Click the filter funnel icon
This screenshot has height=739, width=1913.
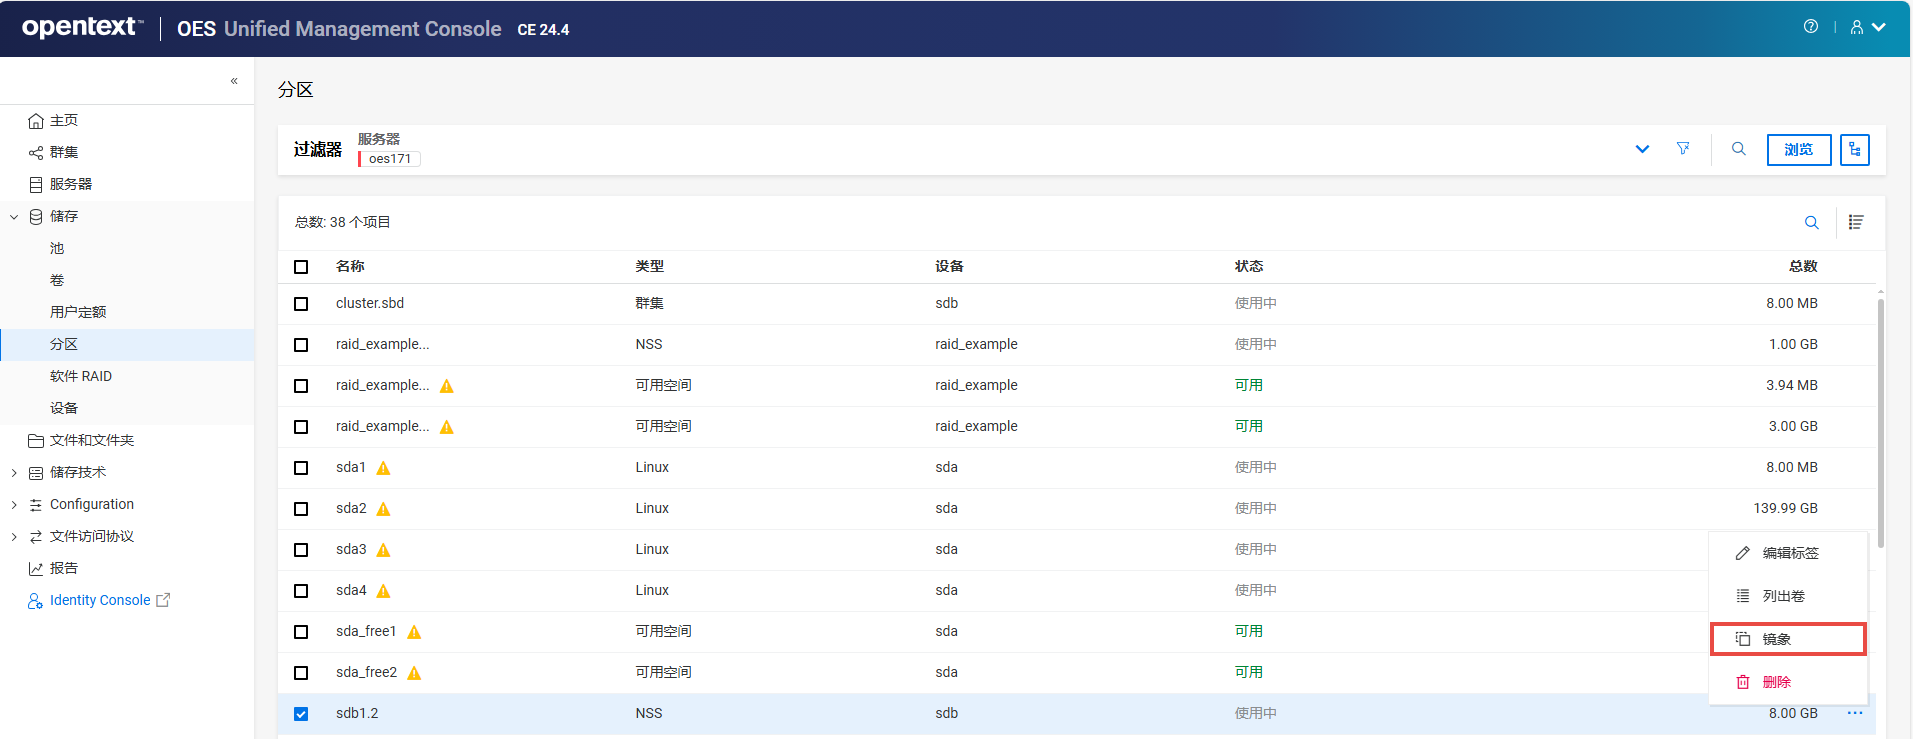tap(1683, 149)
